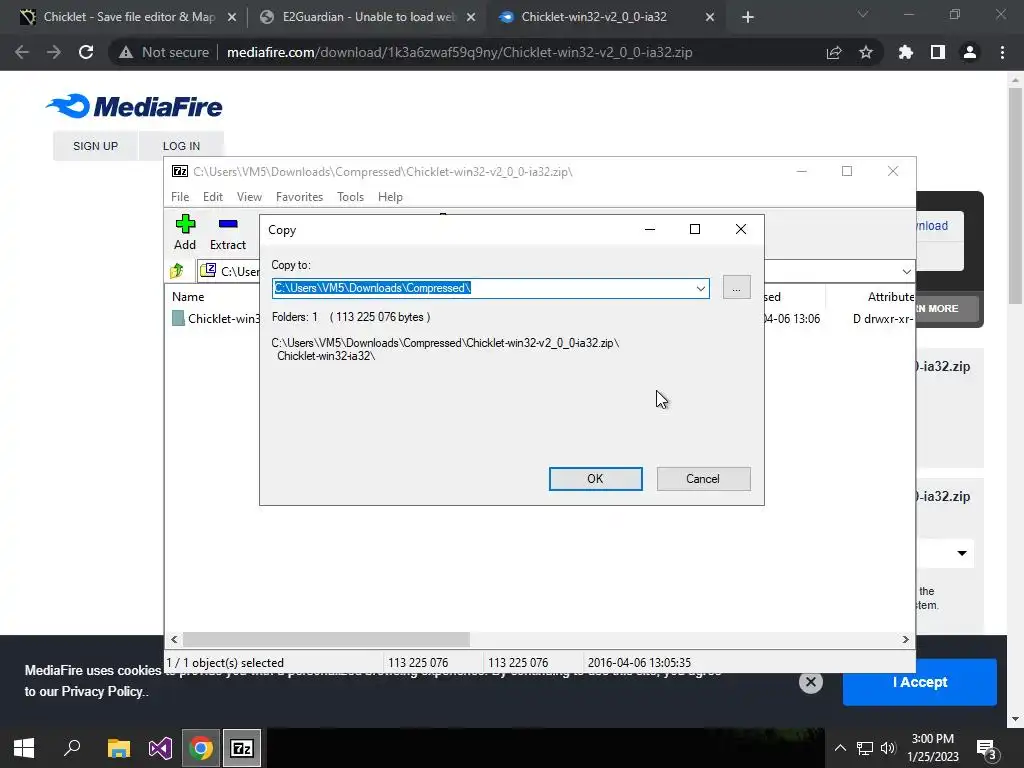
Task: Click the Not secure warning icon
Action: (126, 52)
